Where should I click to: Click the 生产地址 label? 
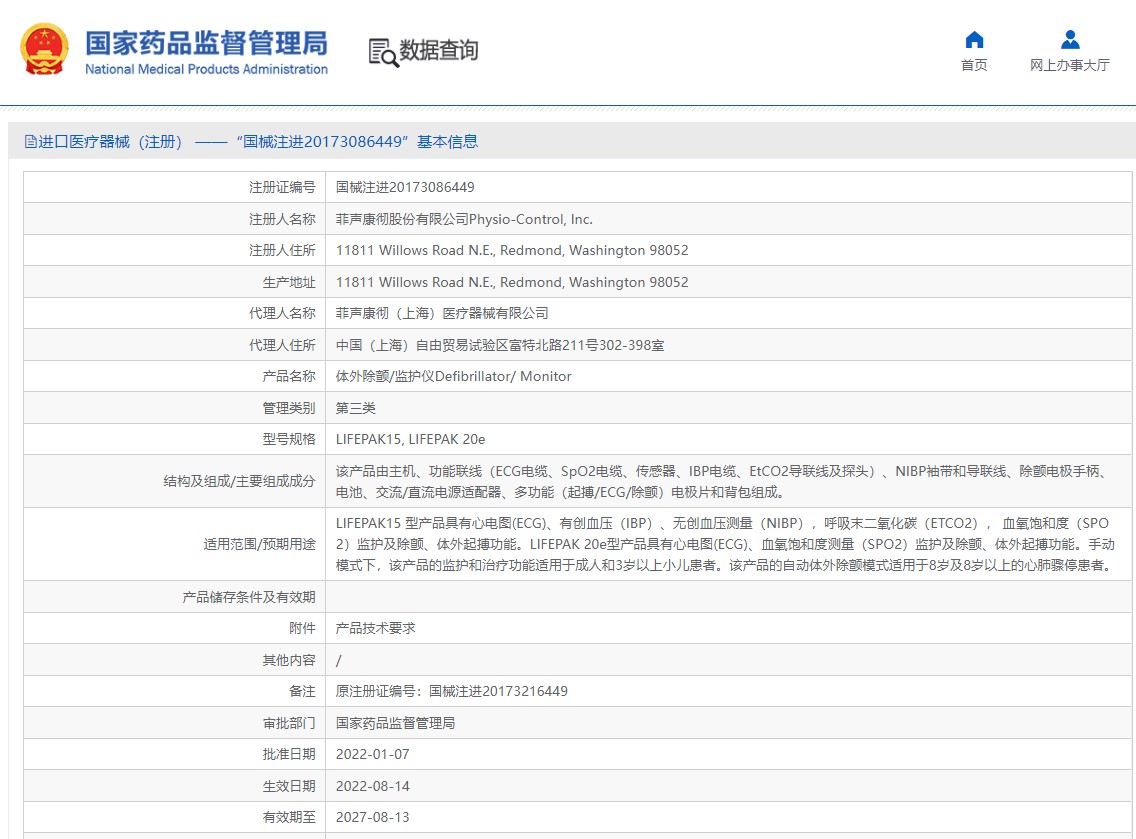coord(289,282)
